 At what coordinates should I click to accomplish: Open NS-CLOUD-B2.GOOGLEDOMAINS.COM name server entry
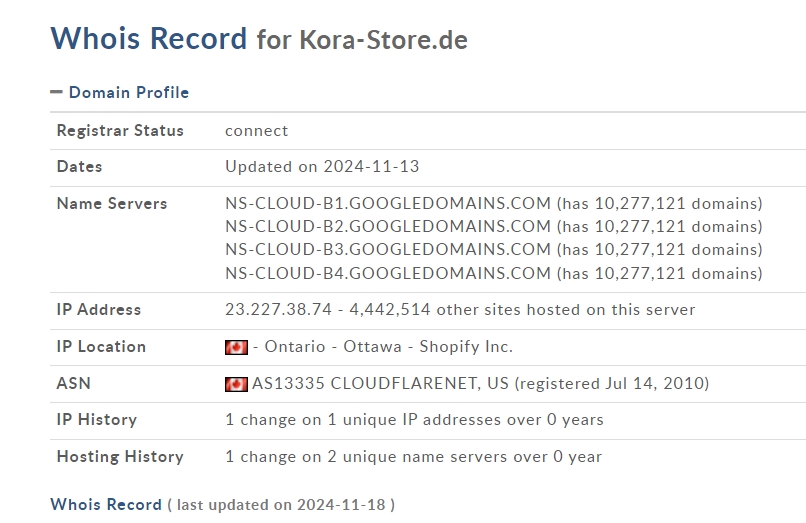click(x=388, y=227)
